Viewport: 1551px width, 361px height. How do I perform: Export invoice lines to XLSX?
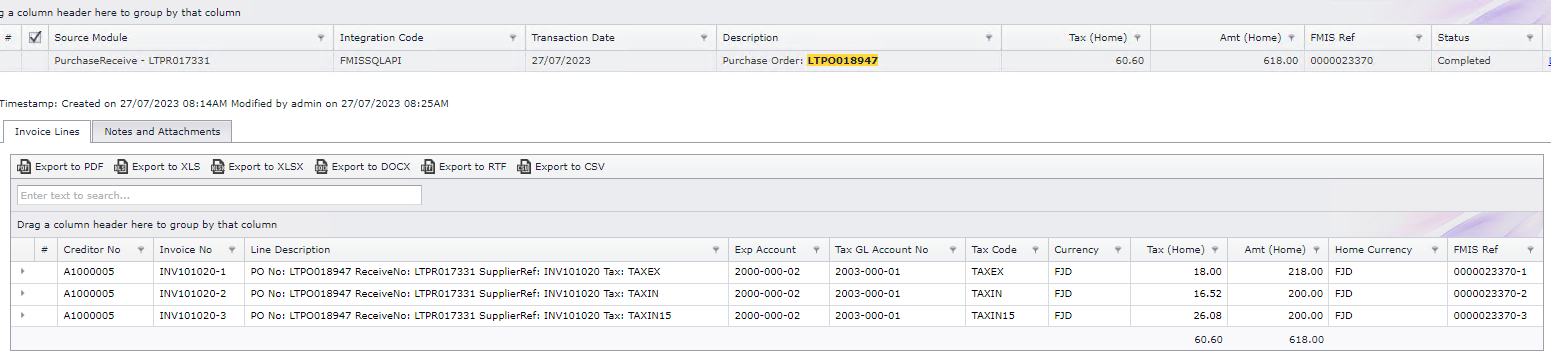click(x=257, y=166)
